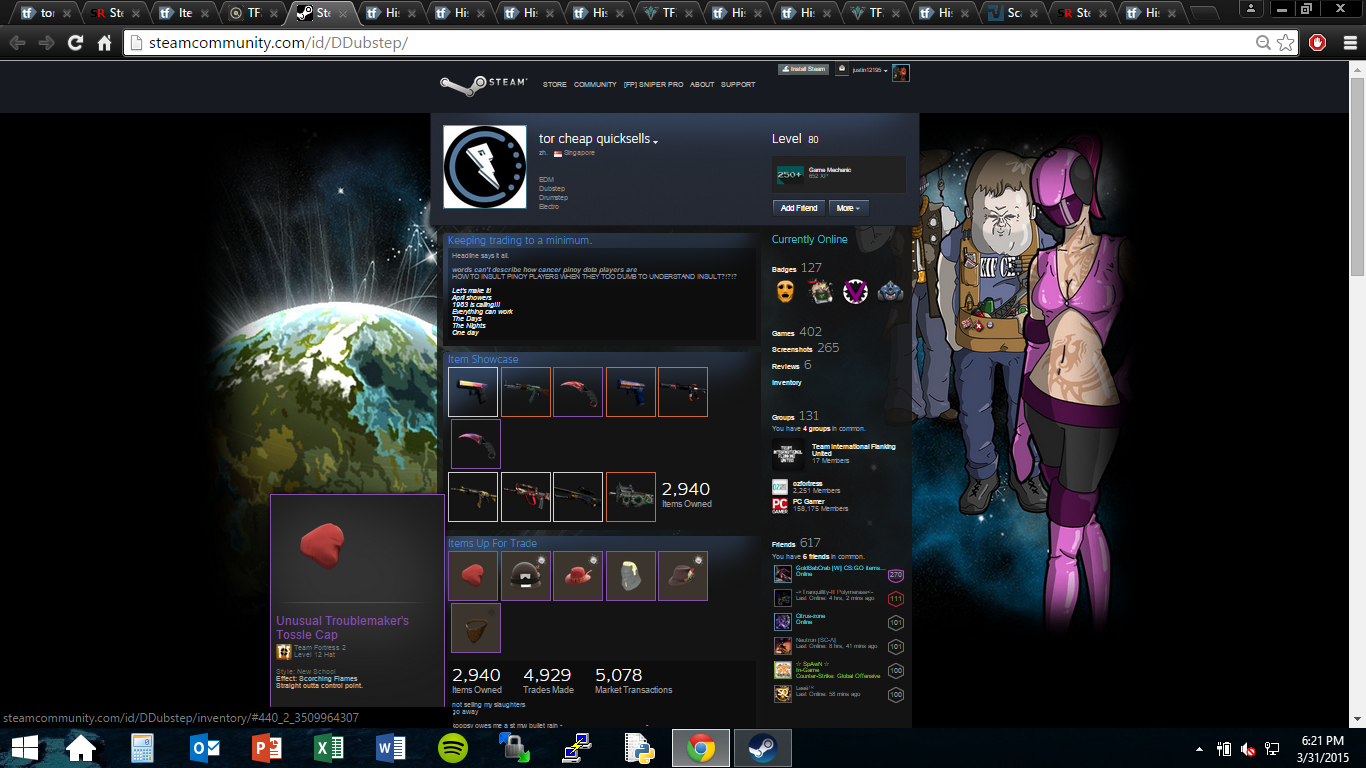Open the Inventory link in the sidebar
Viewport: 1366px width, 768px height.
tap(786, 383)
